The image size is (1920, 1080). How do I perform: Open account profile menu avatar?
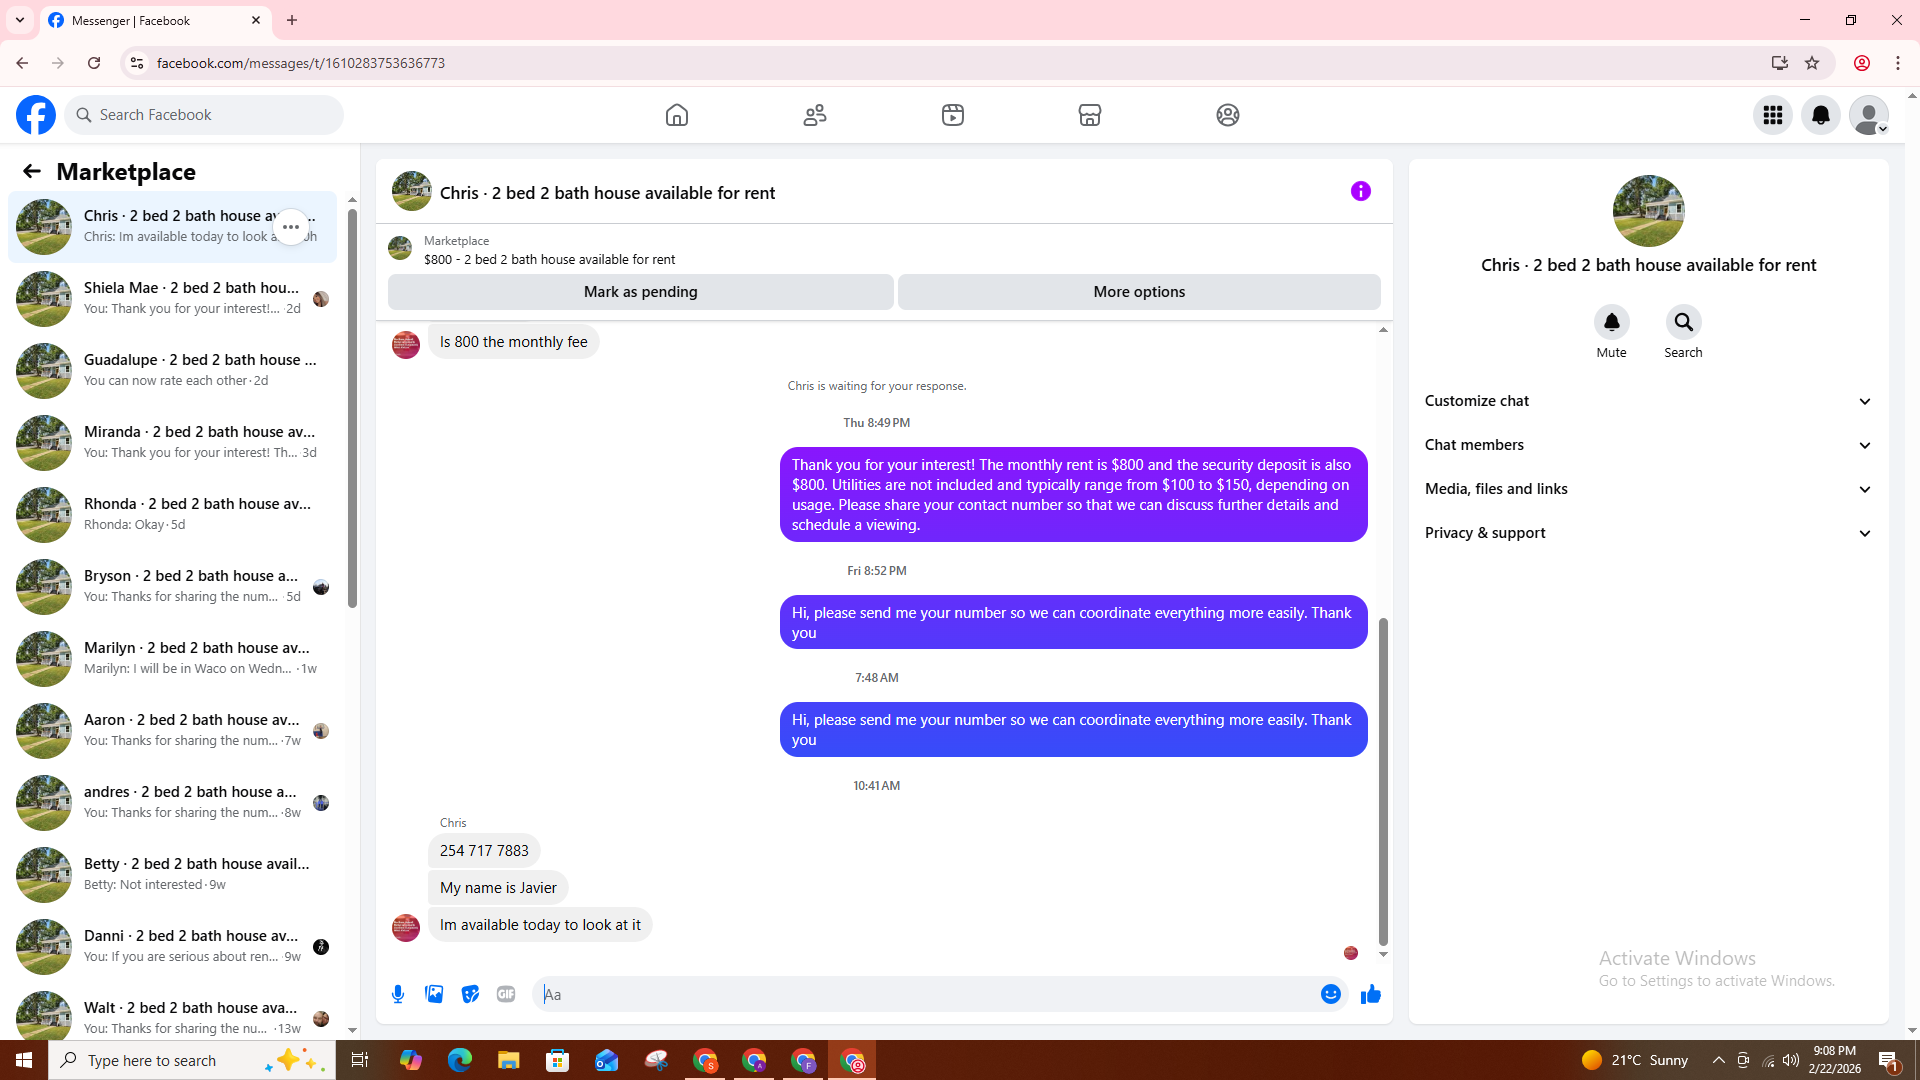tap(1869, 115)
